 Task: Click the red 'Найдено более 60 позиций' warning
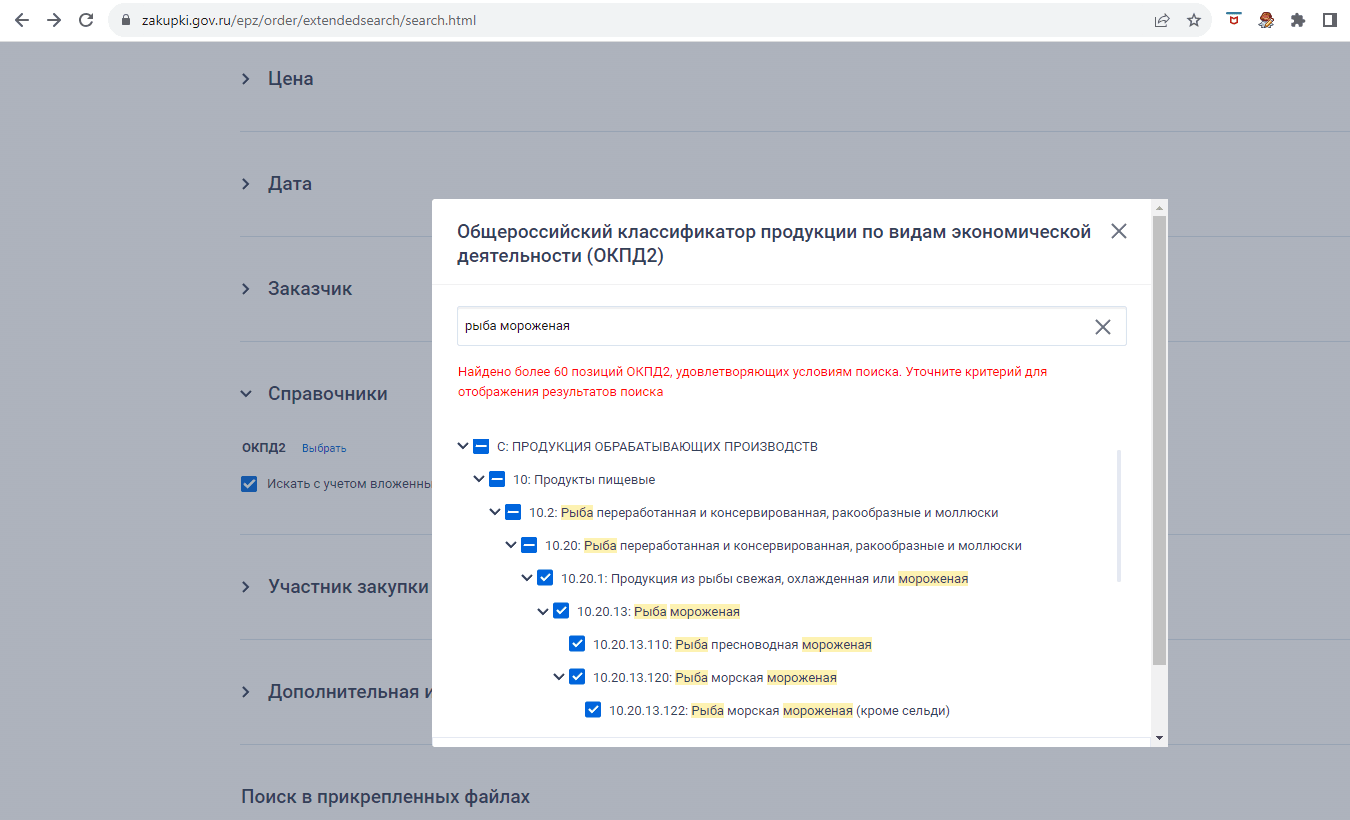(752, 382)
